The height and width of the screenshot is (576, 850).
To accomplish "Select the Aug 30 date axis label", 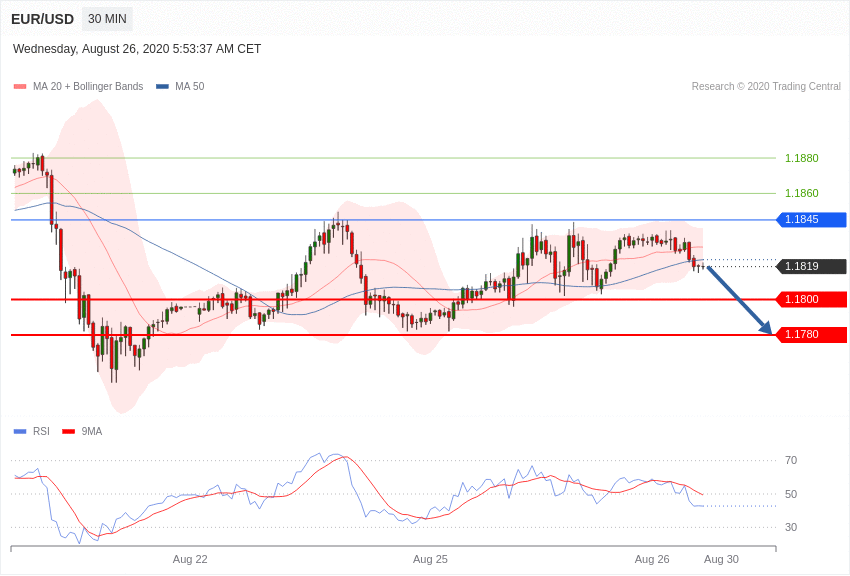I will tap(722, 559).
